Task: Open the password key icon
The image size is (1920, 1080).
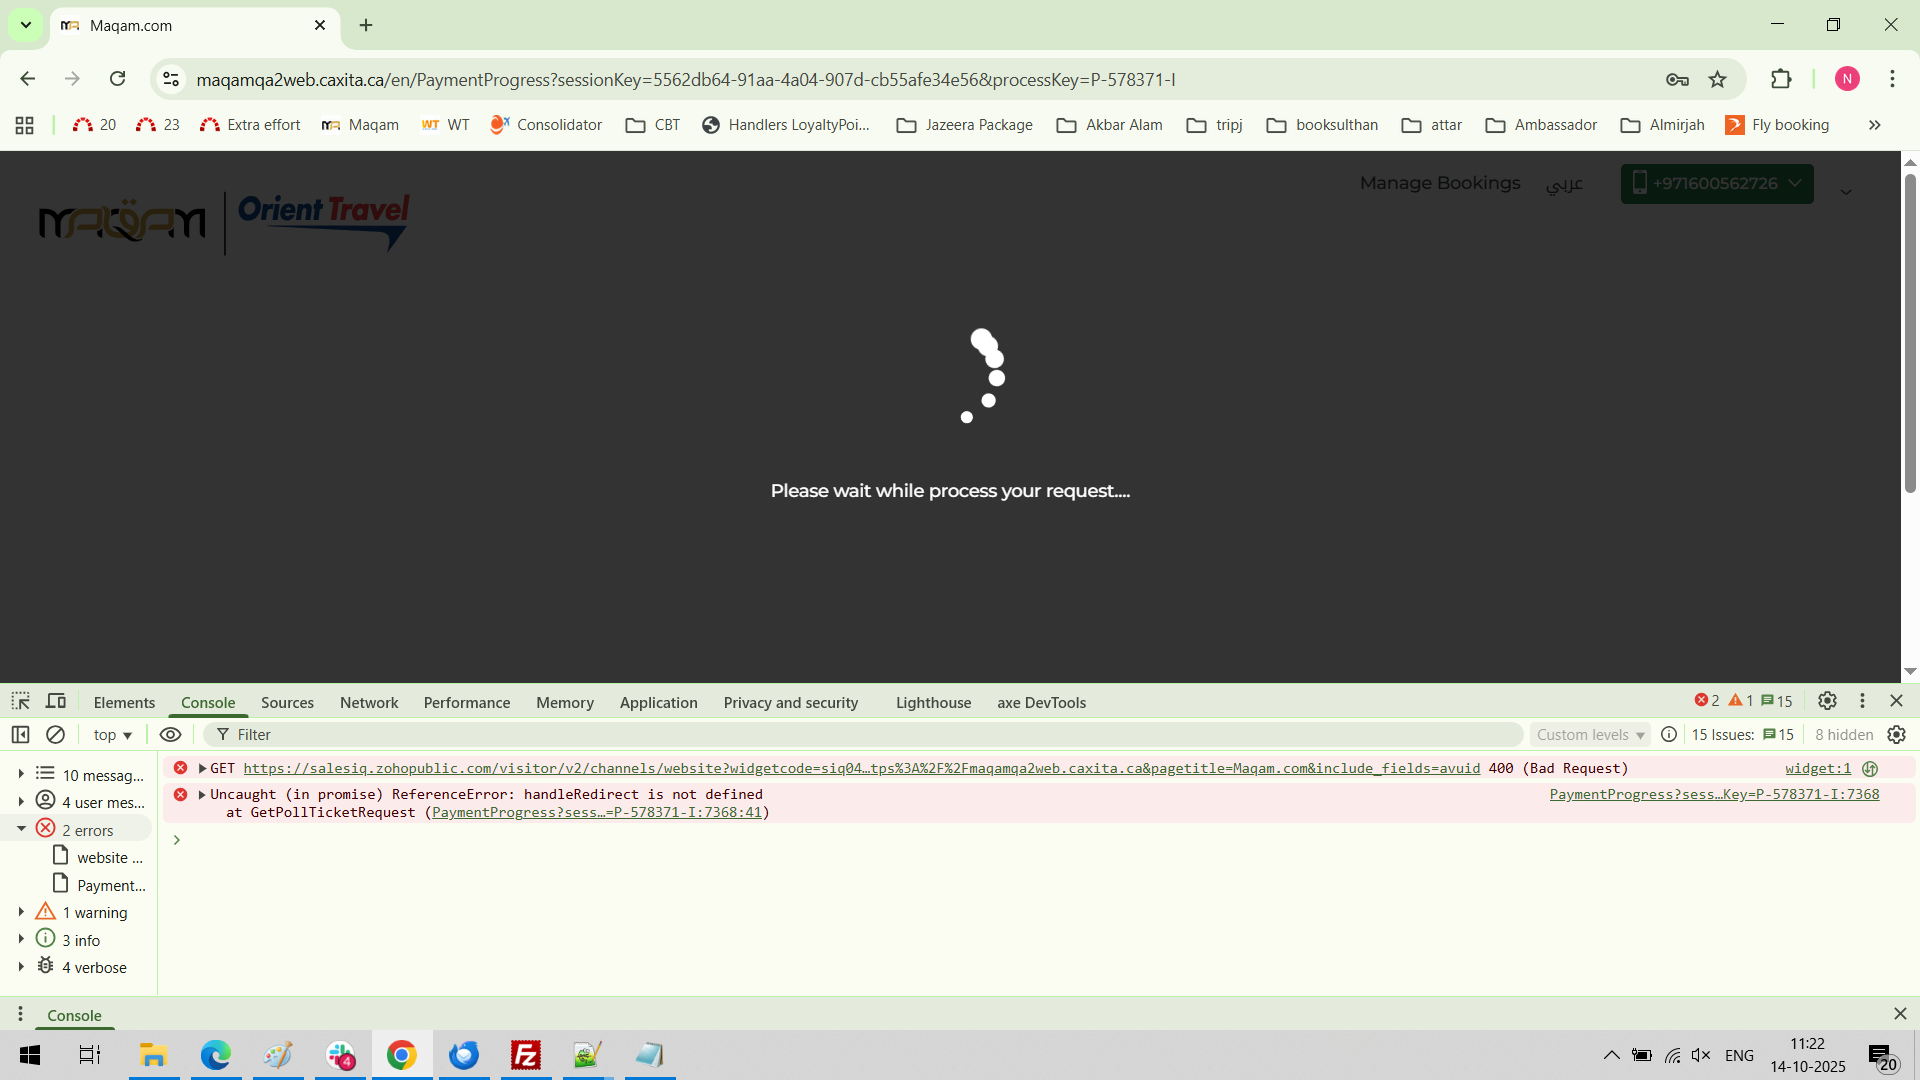Action: (1677, 79)
